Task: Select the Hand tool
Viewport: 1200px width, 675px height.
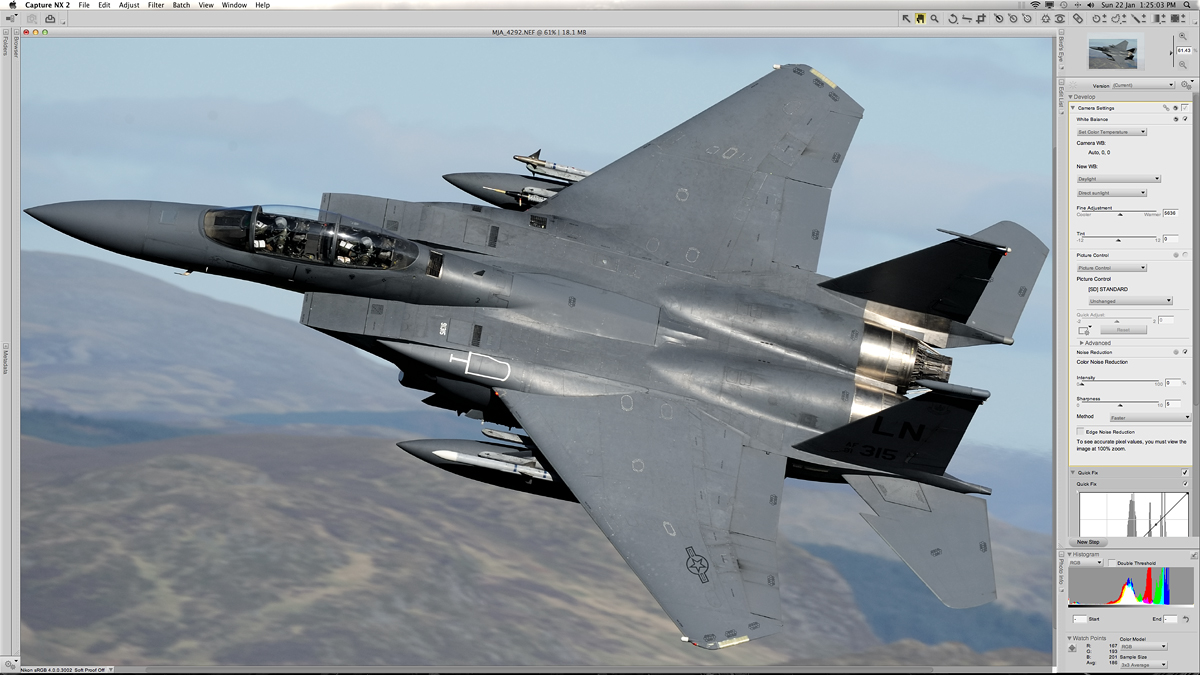Action: coord(920,19)
